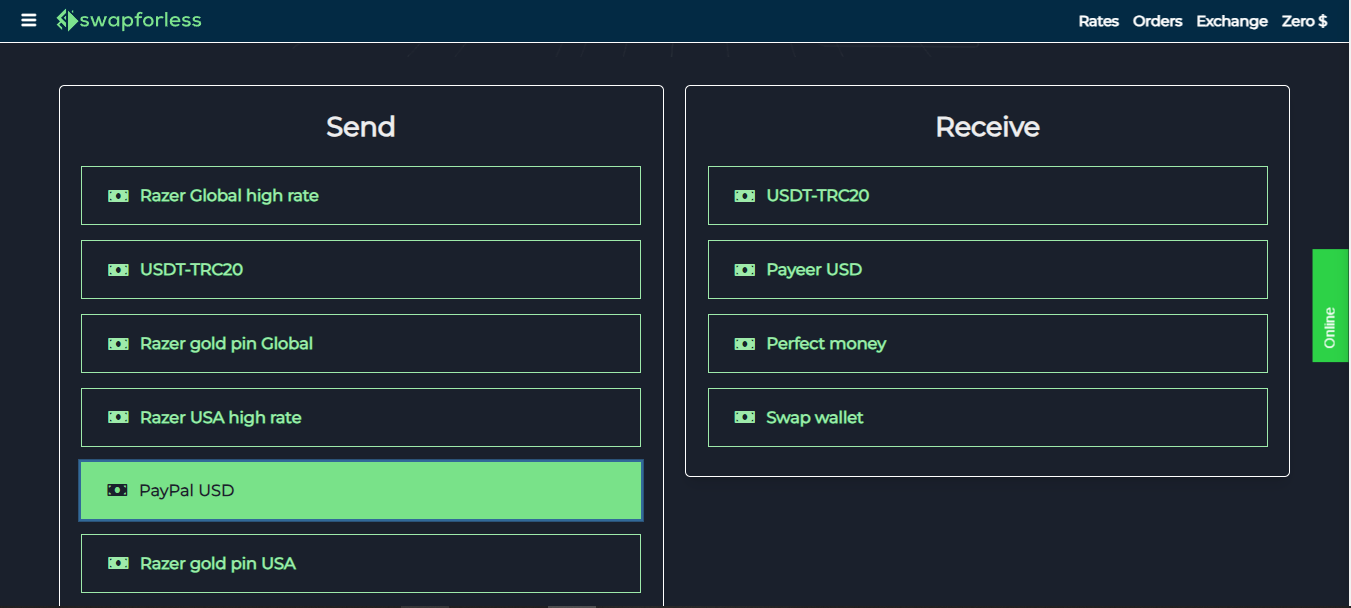
Task: Expand the Razer gold pin USA option
Action: point(360,563)
